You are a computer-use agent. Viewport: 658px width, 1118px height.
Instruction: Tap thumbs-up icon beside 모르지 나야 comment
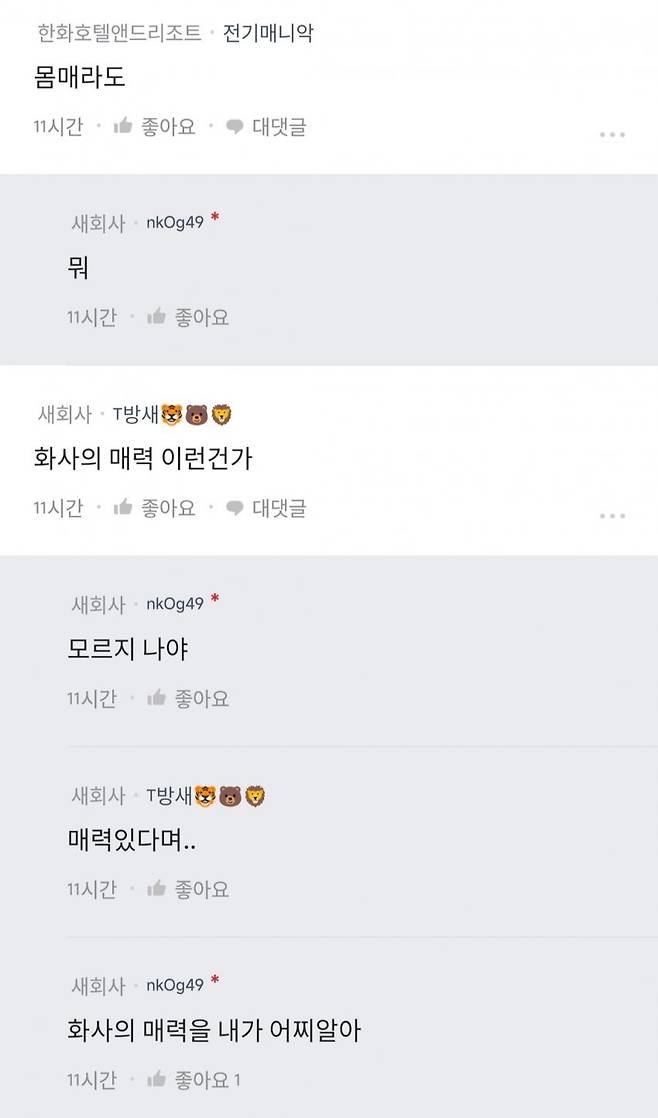coord(159,697)
